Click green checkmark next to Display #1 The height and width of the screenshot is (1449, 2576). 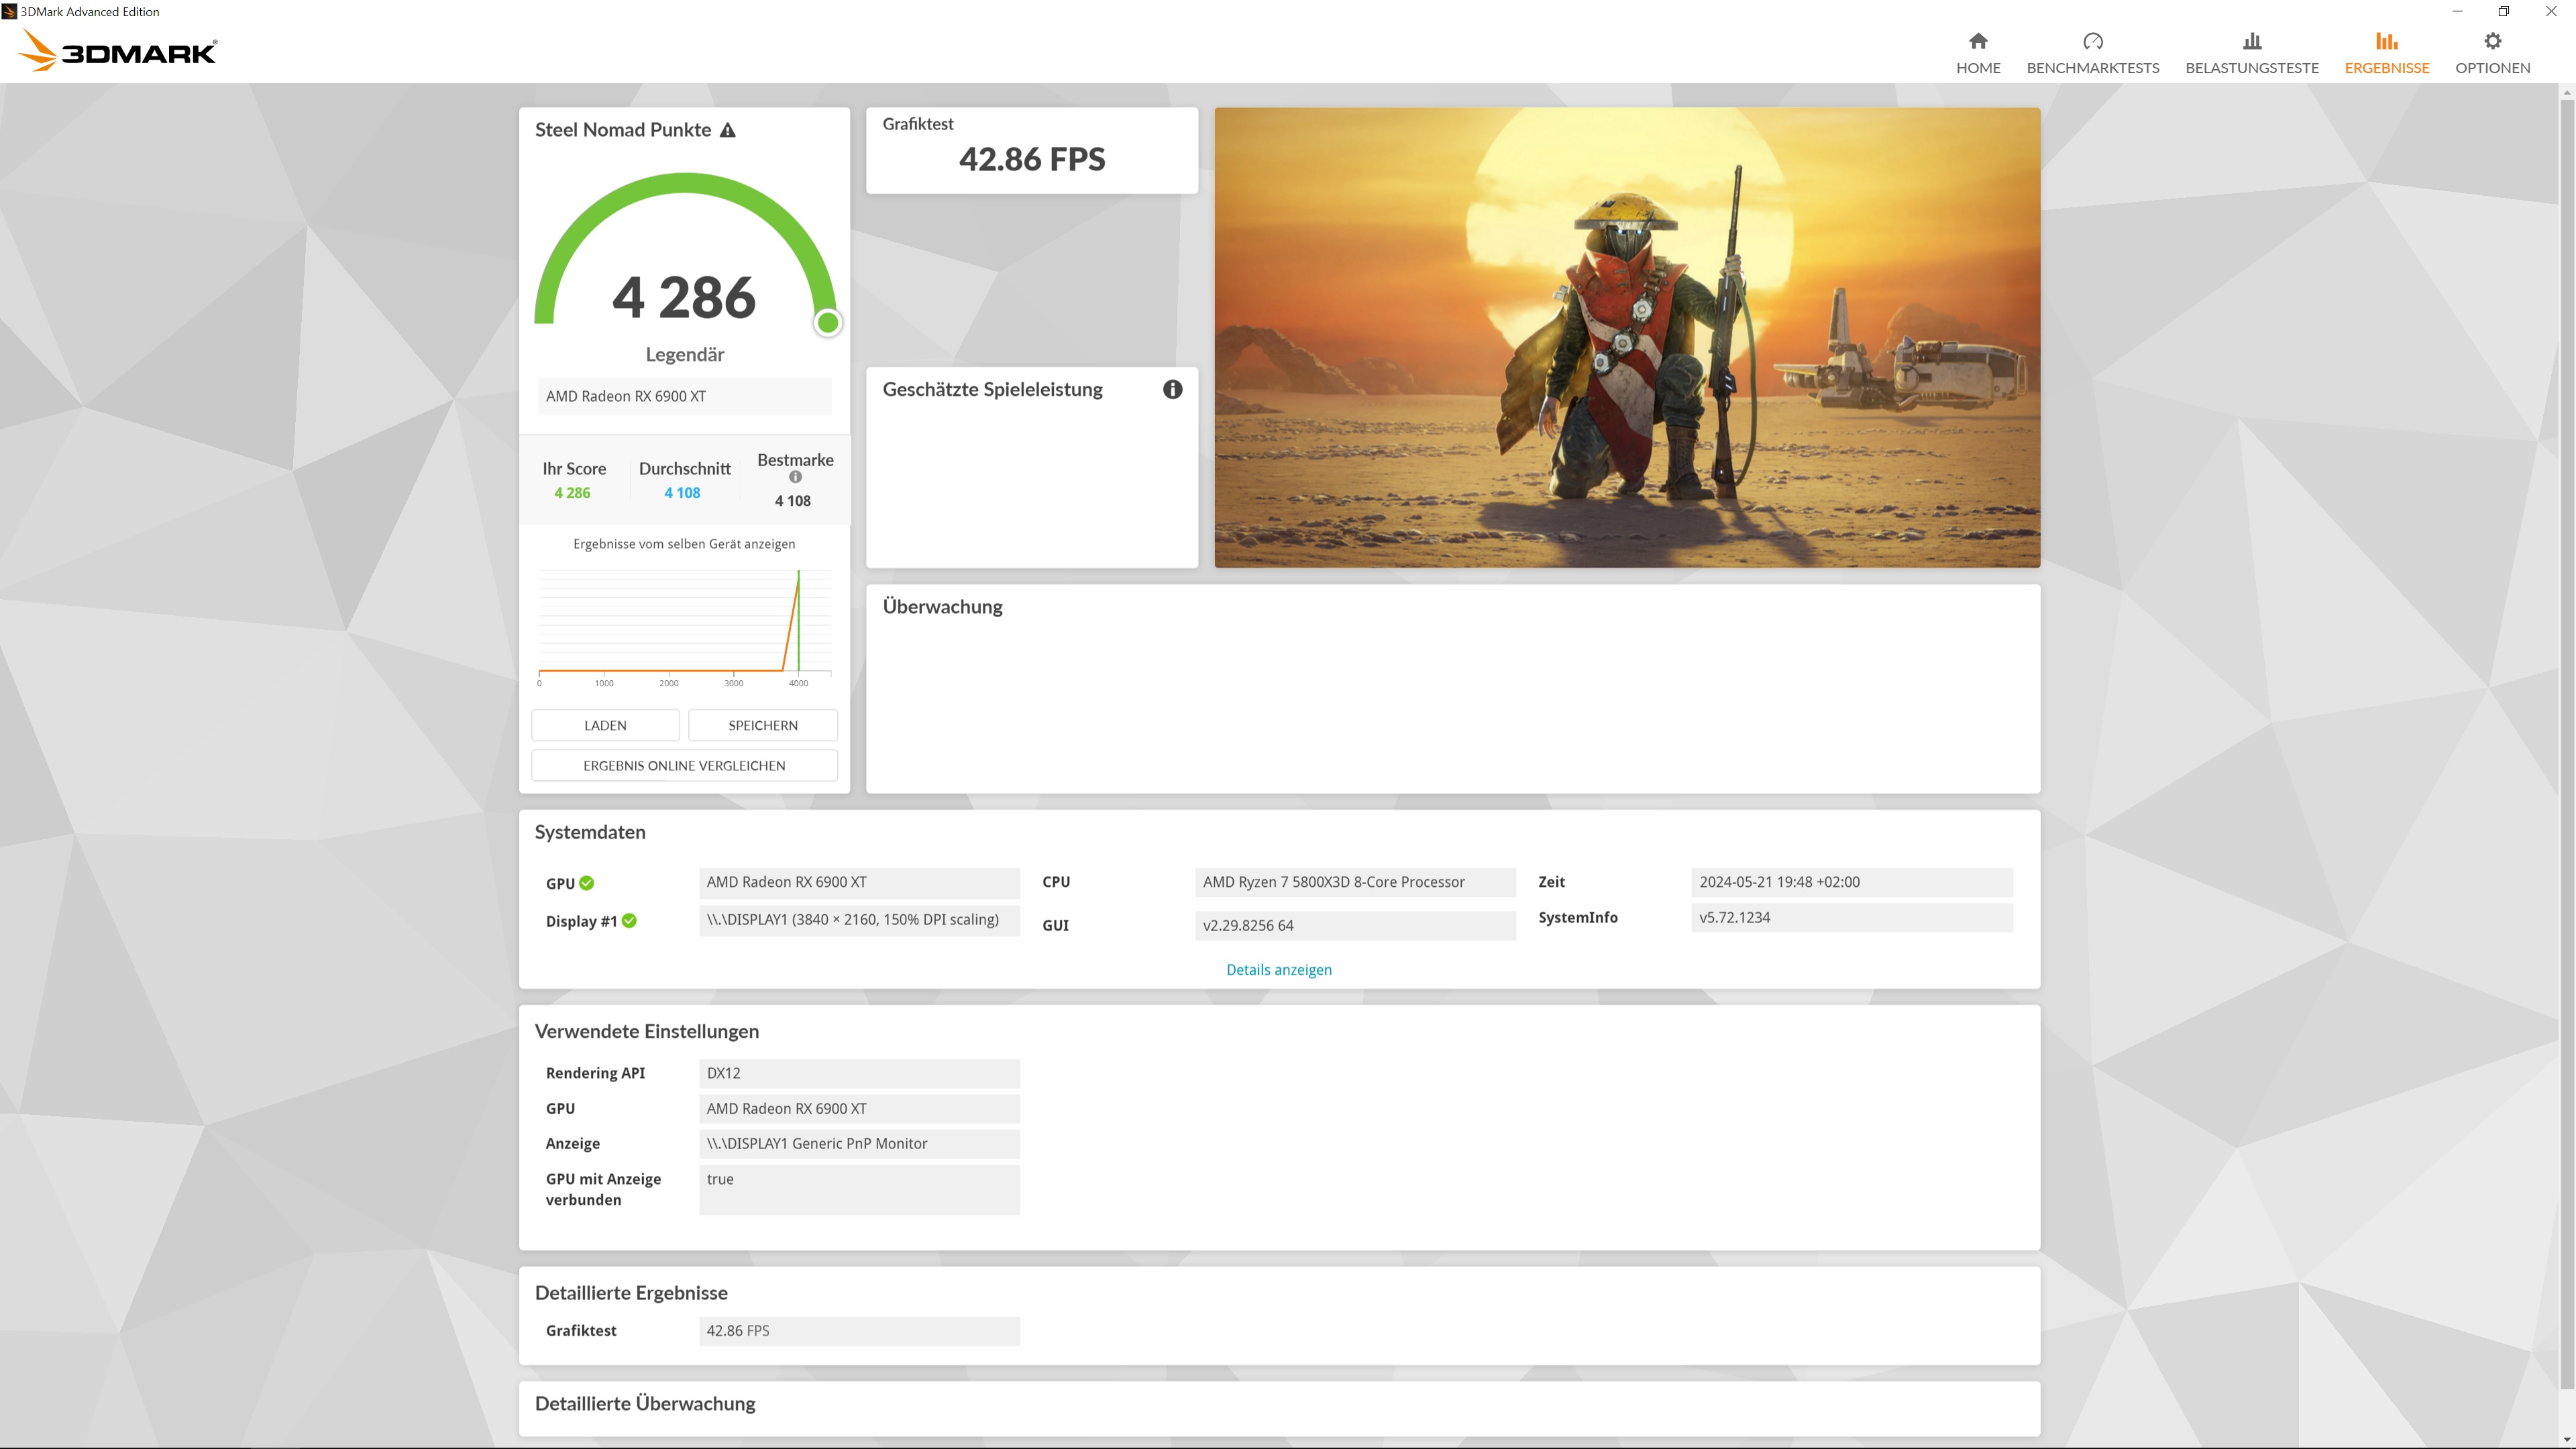click(629, 921)
